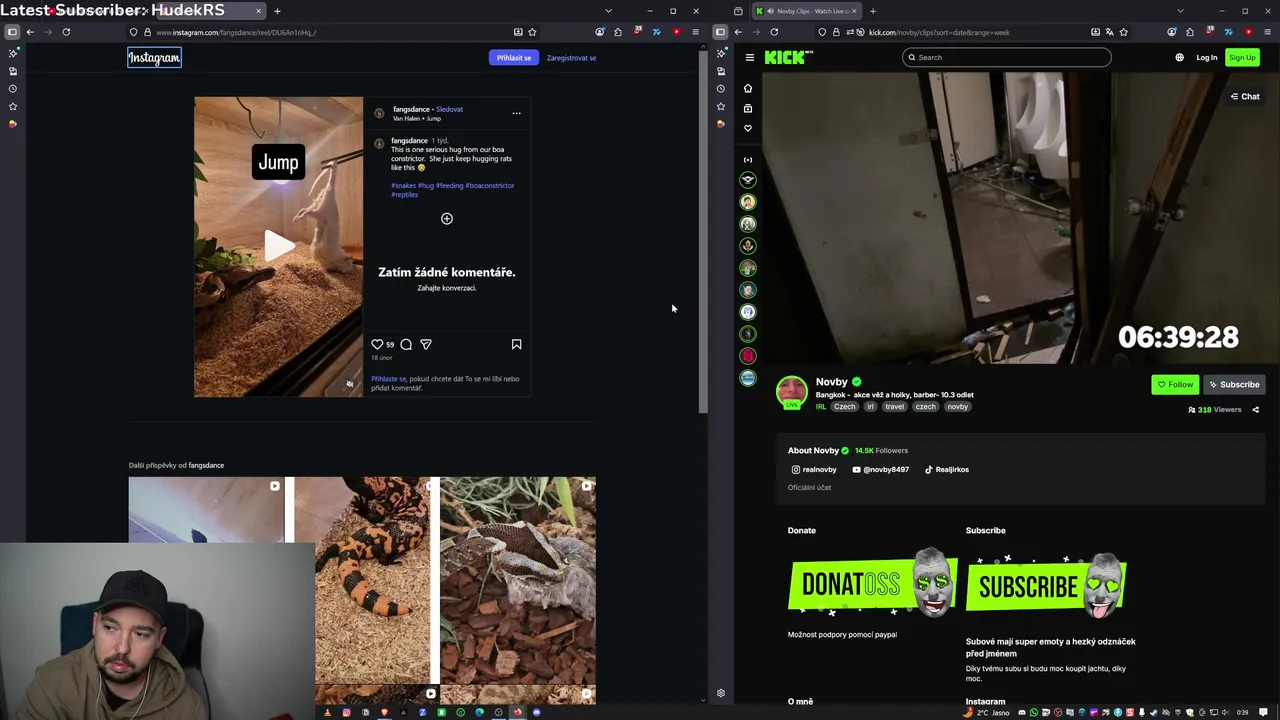The image size is (1280, 720).
Task: Bookmark the Kick page with star icon
Action: [x=1123, y=32]
